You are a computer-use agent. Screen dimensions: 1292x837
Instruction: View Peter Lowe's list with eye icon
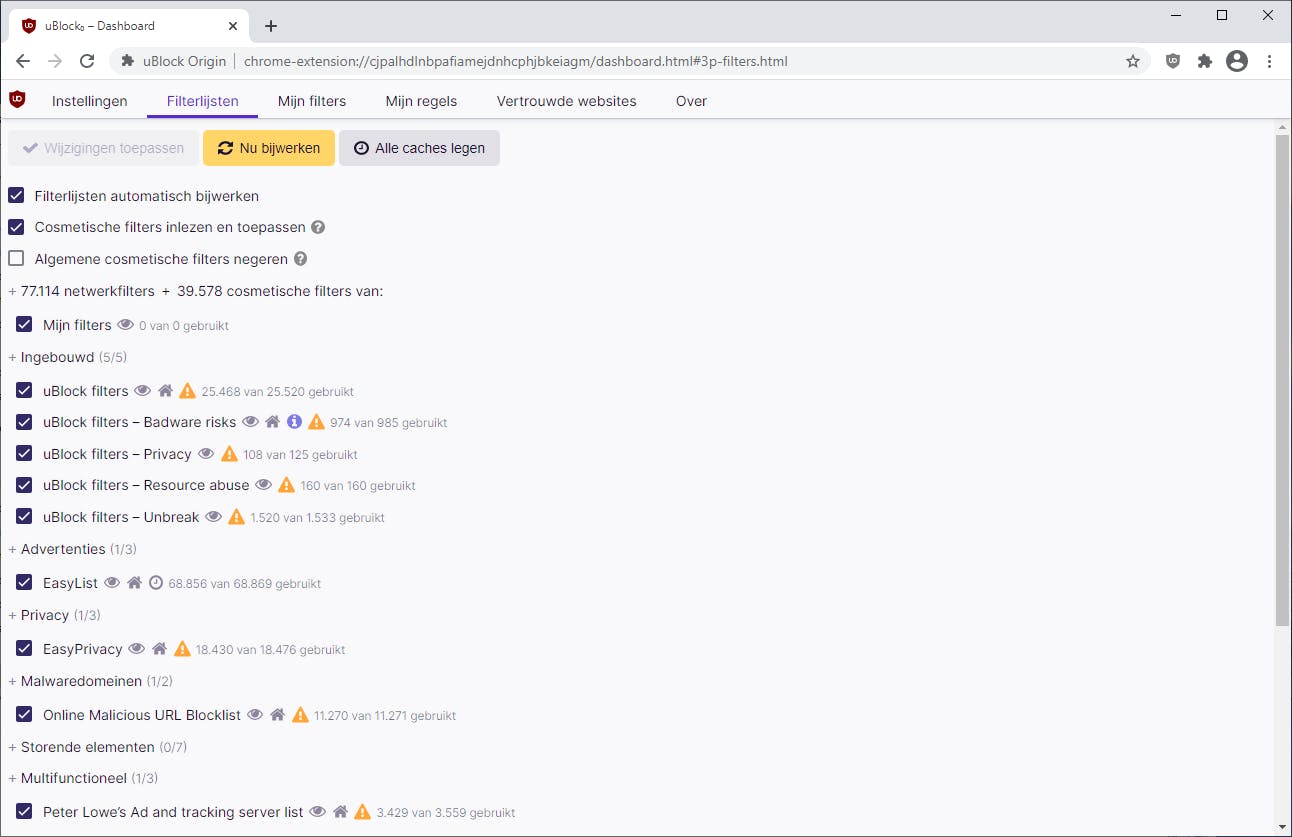point(318,812)
